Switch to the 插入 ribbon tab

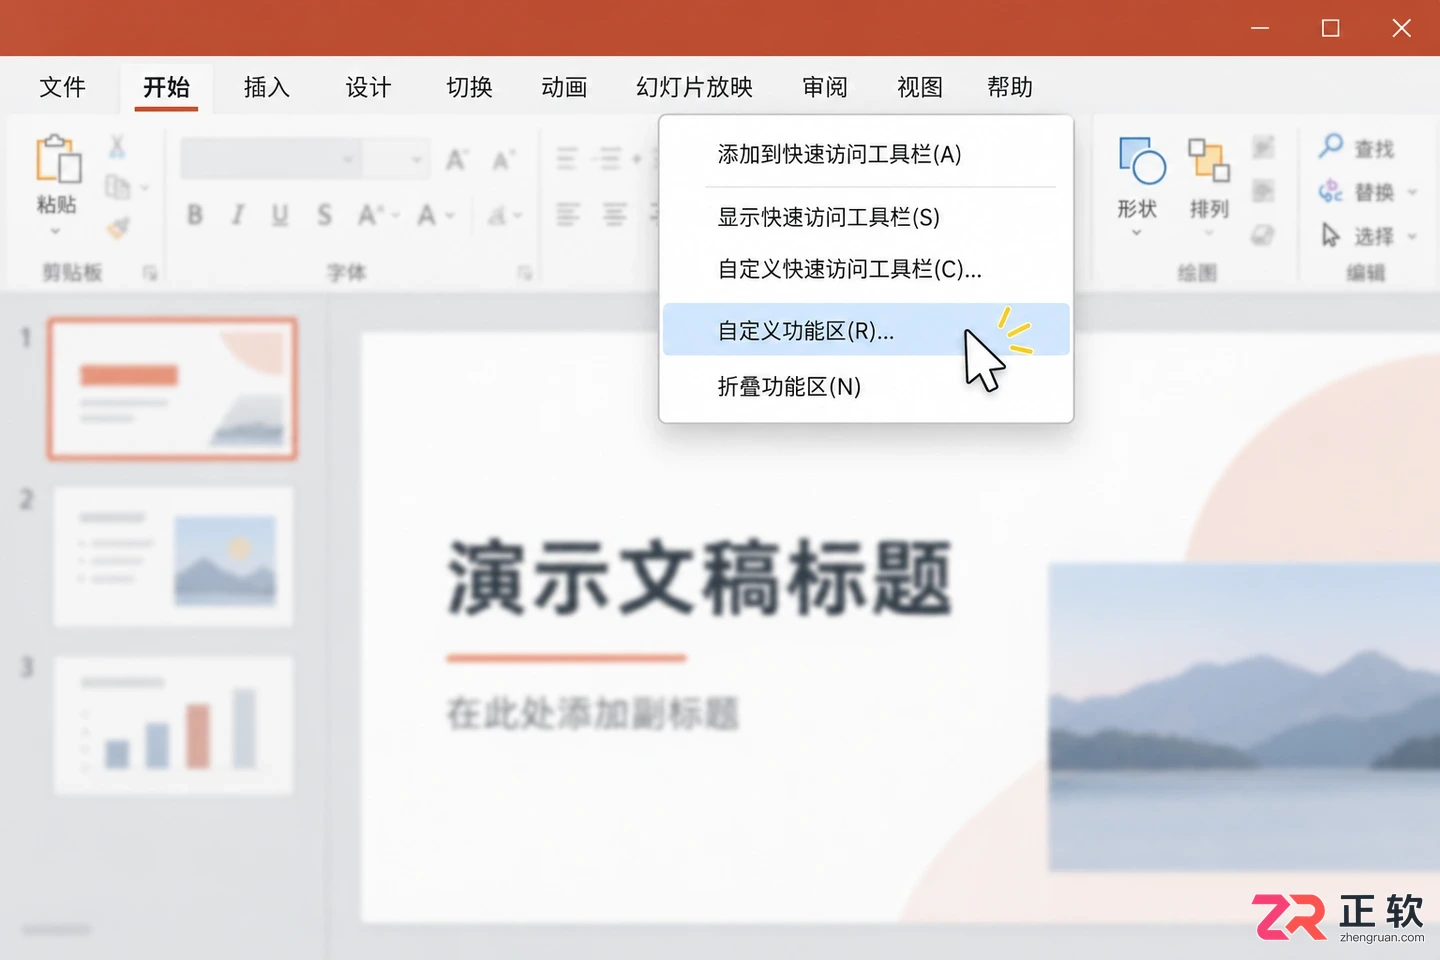click(267, 87)
